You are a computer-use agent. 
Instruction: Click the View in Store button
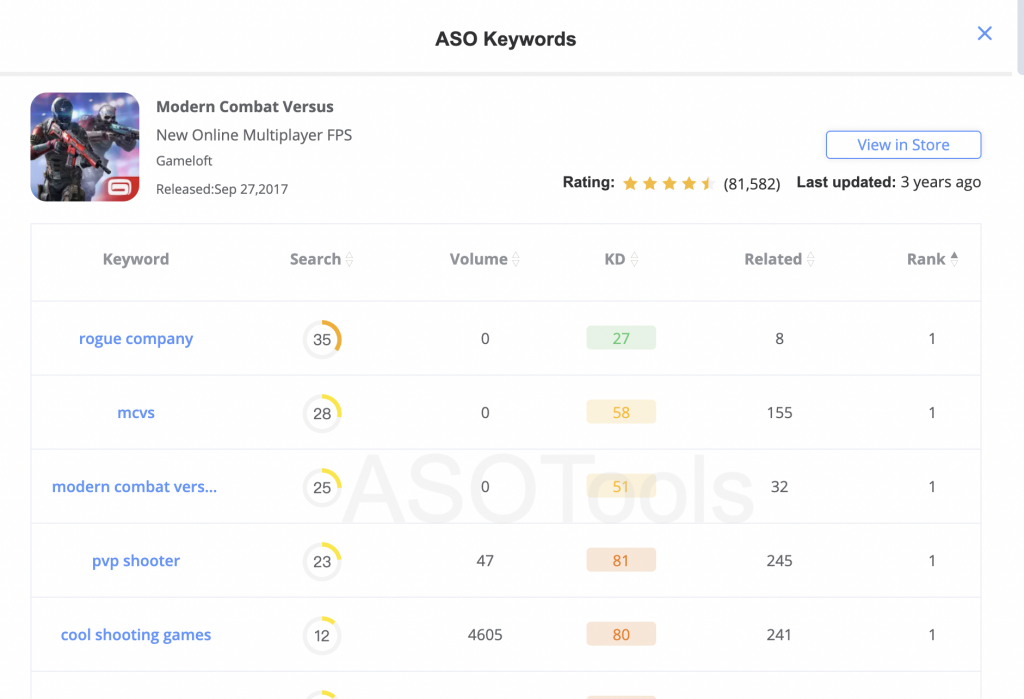coord(903,144)
